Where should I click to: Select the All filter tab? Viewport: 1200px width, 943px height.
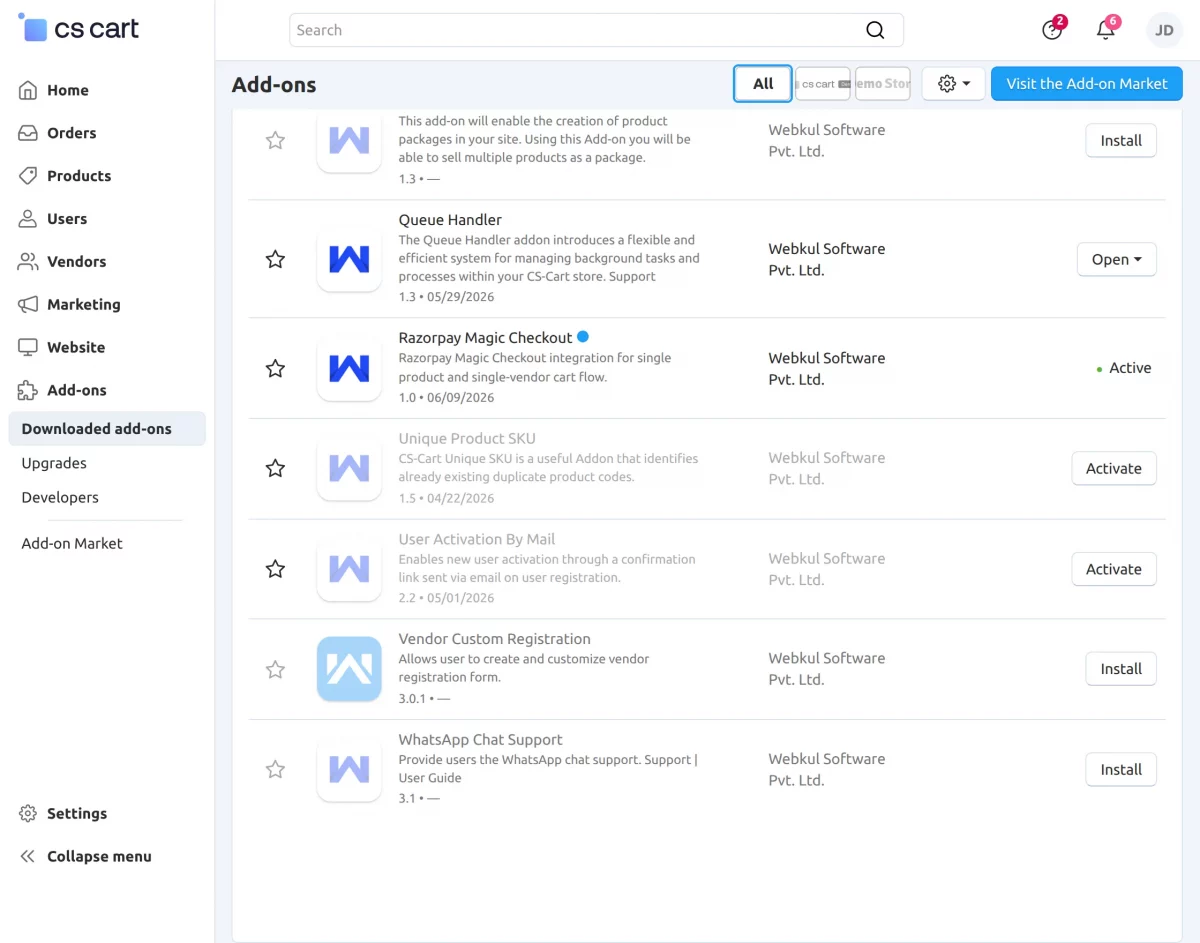tap(763, 84)
